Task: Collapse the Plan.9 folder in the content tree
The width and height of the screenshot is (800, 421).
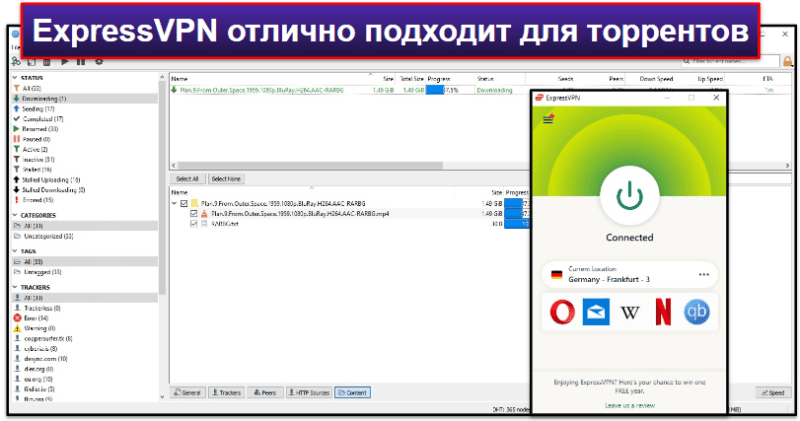Action: point(174,203)
